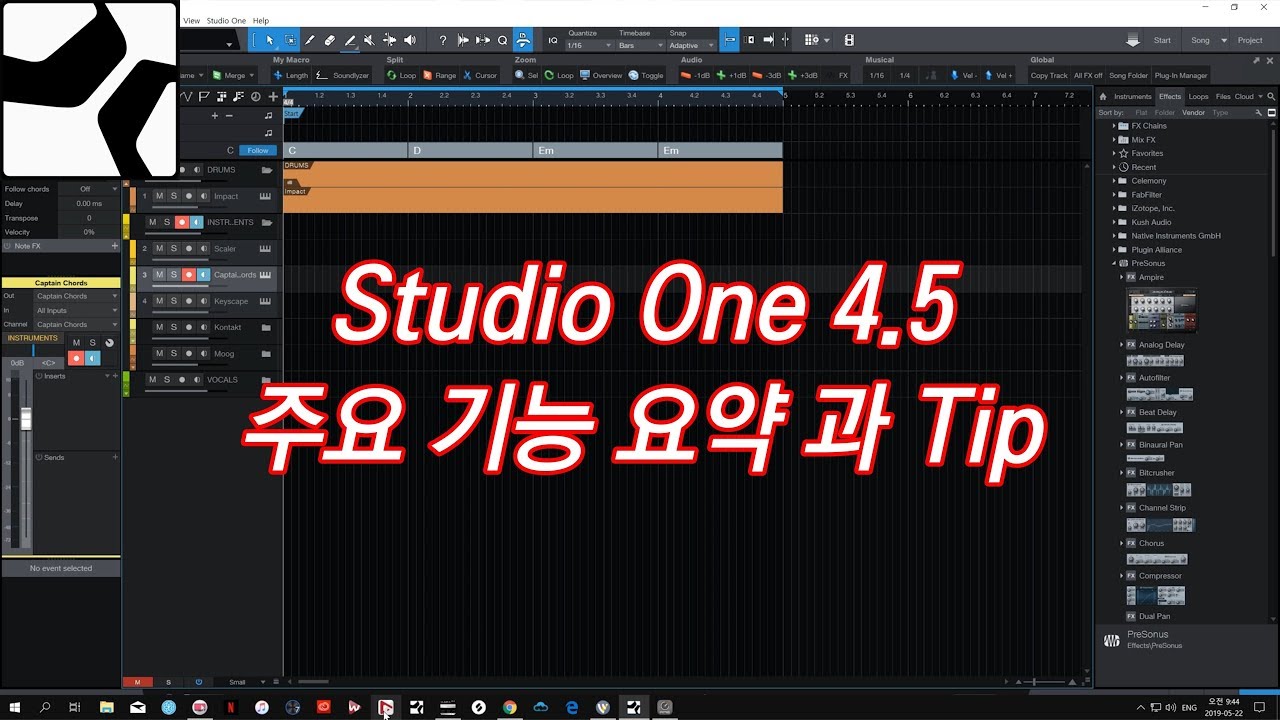Select the Paint (pencil) tool

(x=350, y=40)
